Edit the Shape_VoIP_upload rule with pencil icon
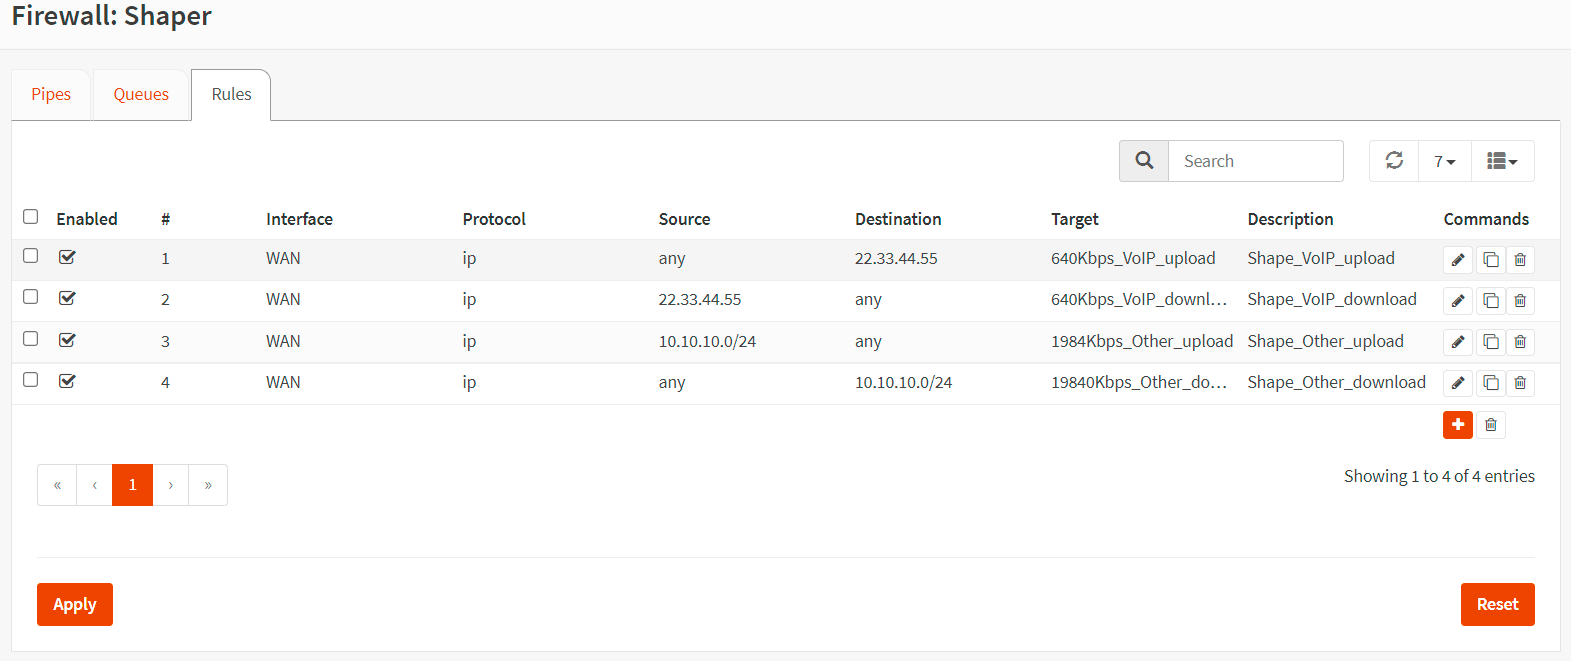Viewport: 1571px width, 661px height. pos(1458,260)
